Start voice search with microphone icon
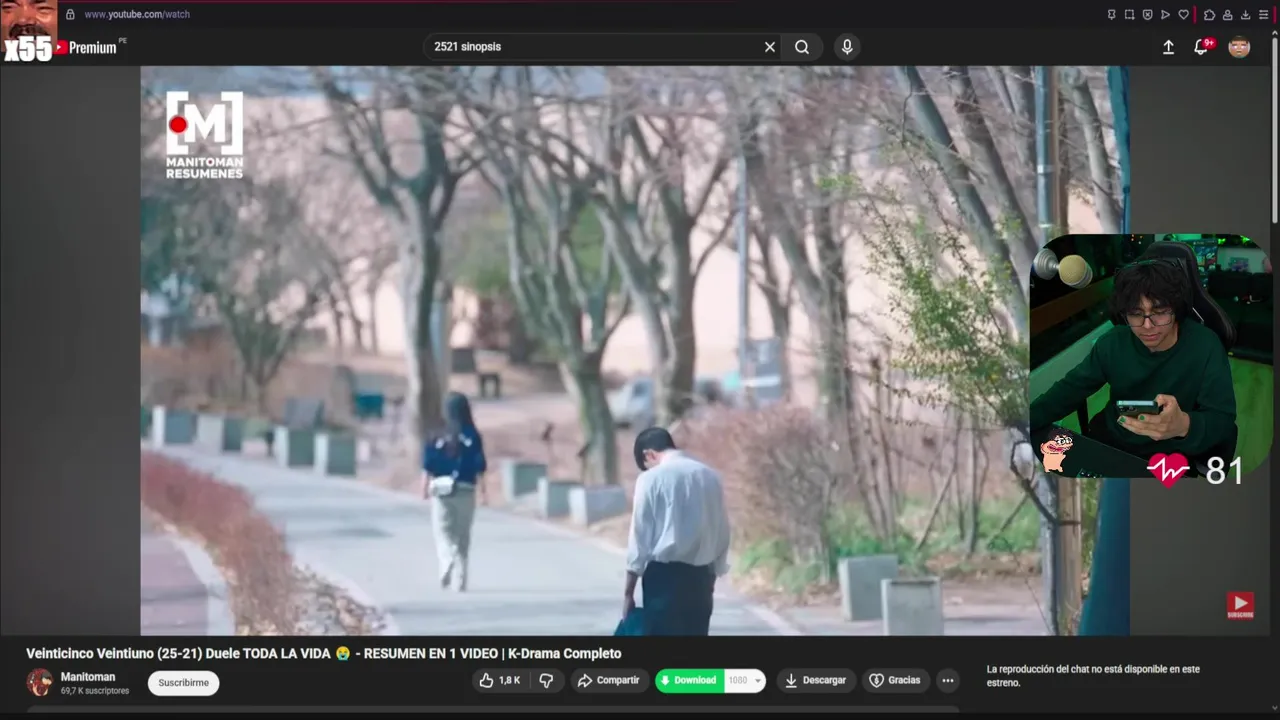This screenshot has width=1280, height=720. click(x=847, y=47)
